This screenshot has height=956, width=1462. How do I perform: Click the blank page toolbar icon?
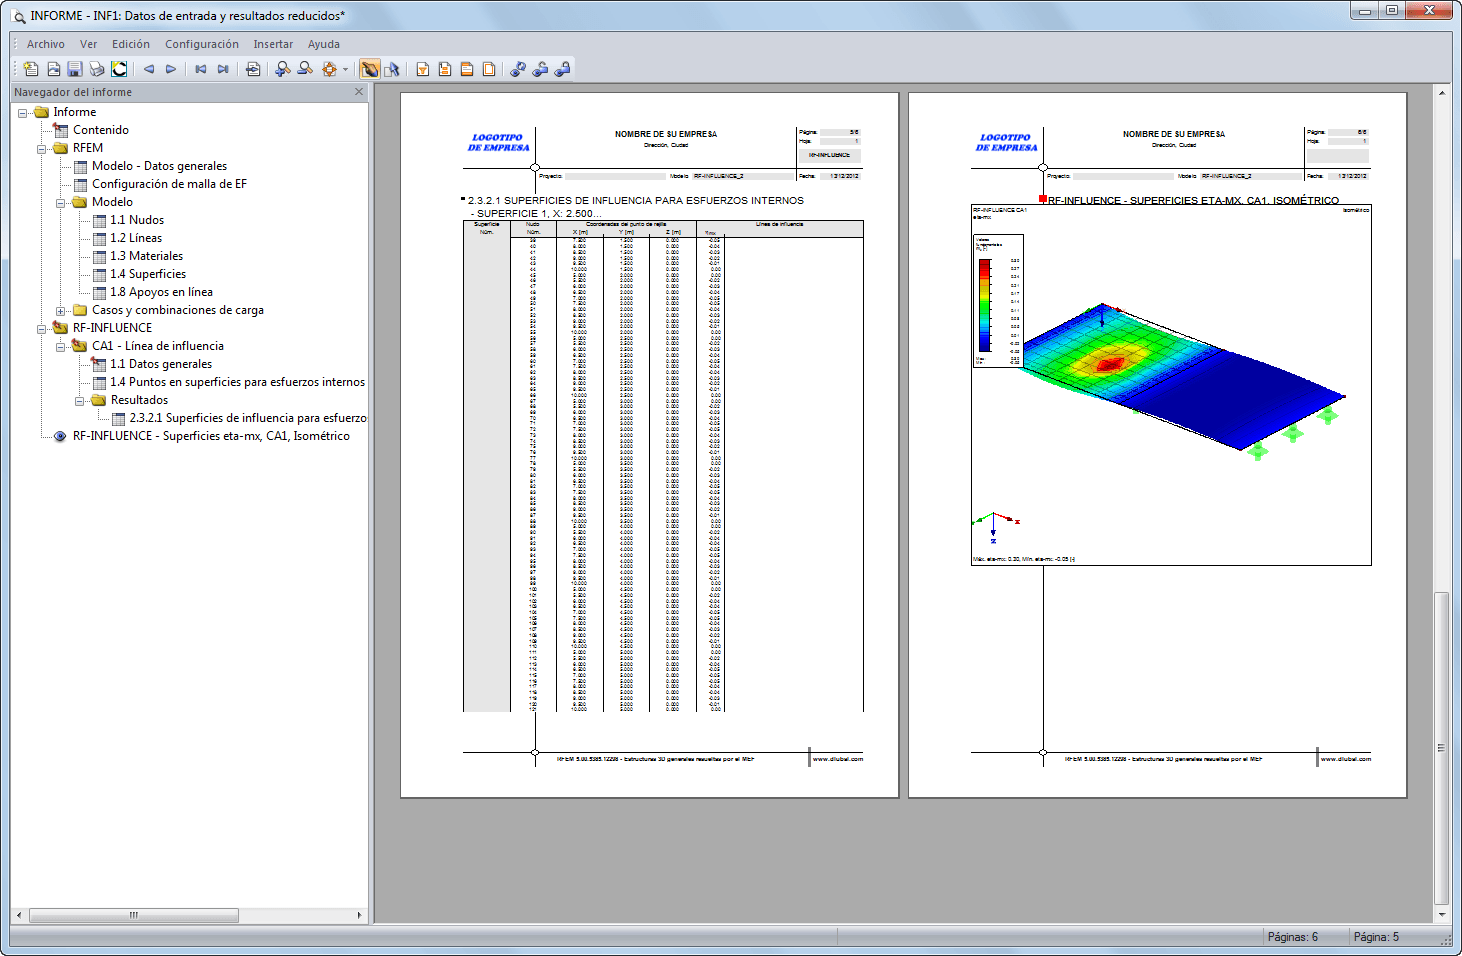click(x=489, y=69)
